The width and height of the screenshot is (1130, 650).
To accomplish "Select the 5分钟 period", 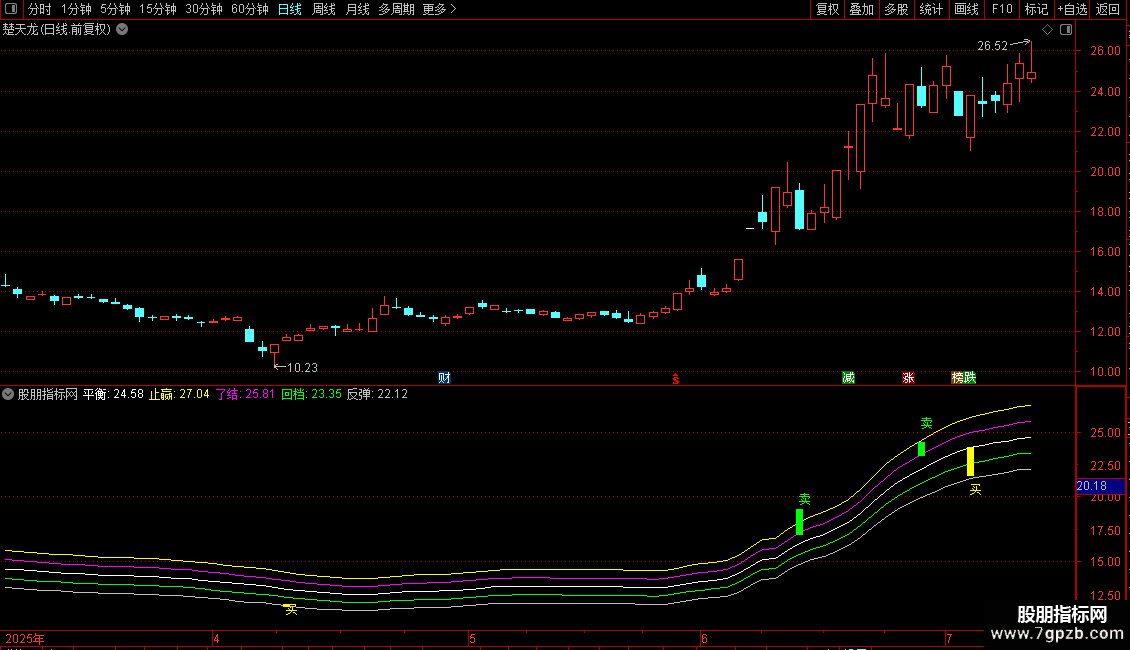I will point(115,9).
